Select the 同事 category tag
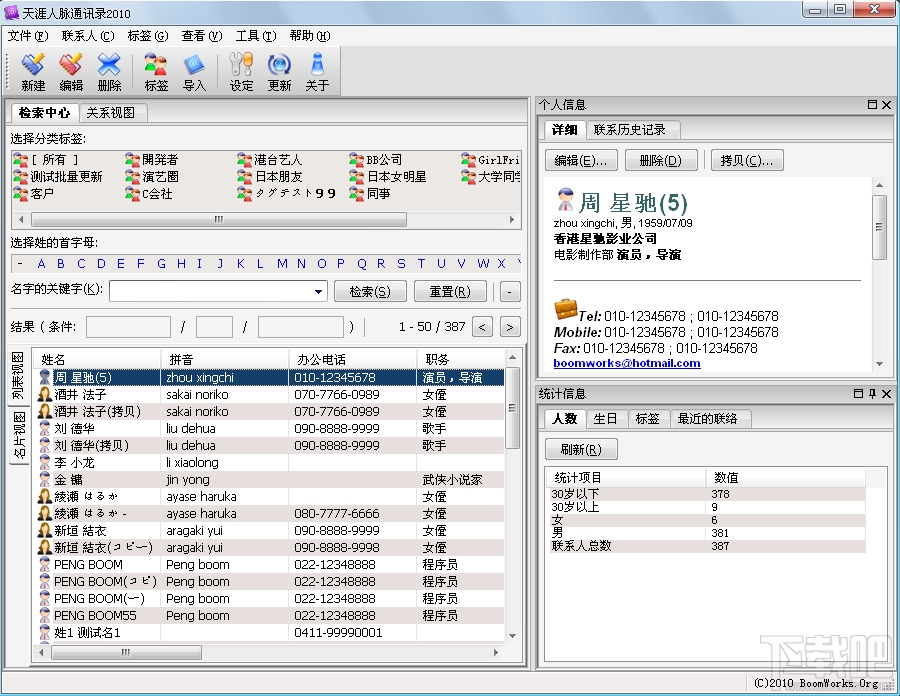Screen dimensions: 900x696 (370, 193)
